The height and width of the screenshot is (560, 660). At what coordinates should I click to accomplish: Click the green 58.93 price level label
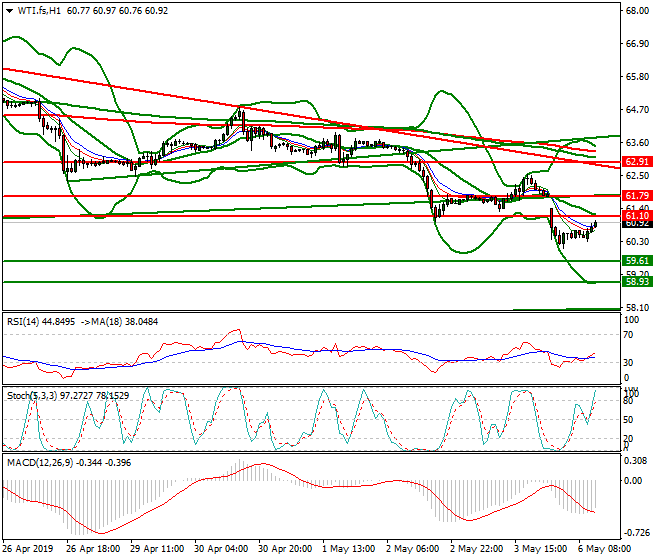pyautogui.click(x=637, y=282)
